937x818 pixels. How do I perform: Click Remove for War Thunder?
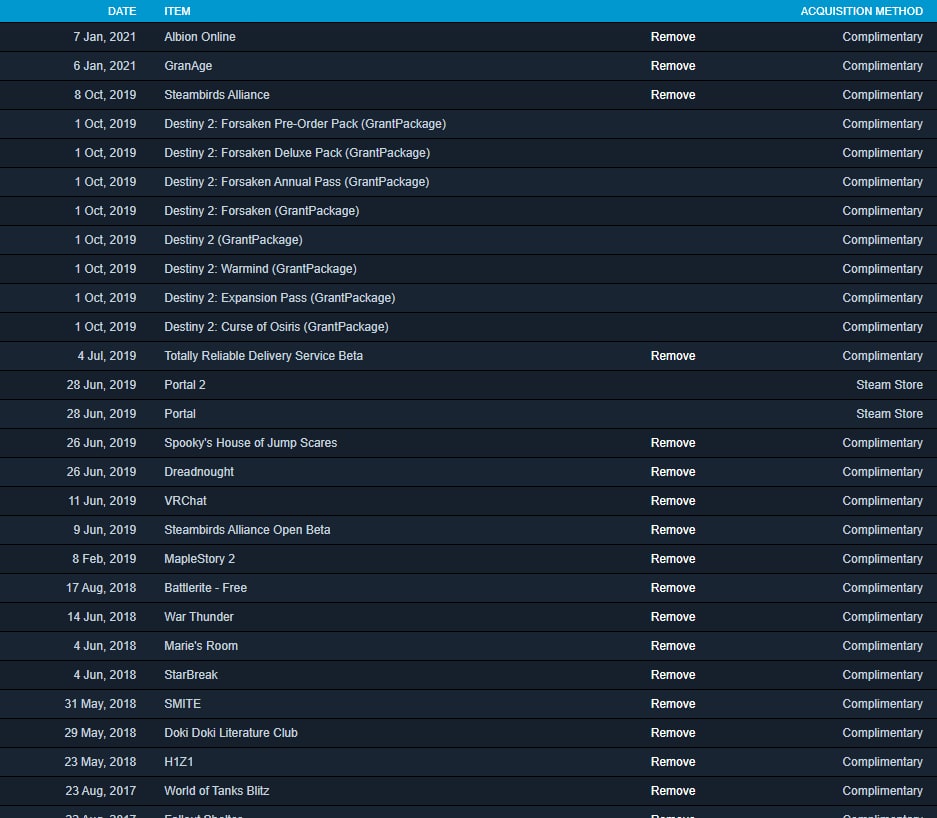point(673,617)
